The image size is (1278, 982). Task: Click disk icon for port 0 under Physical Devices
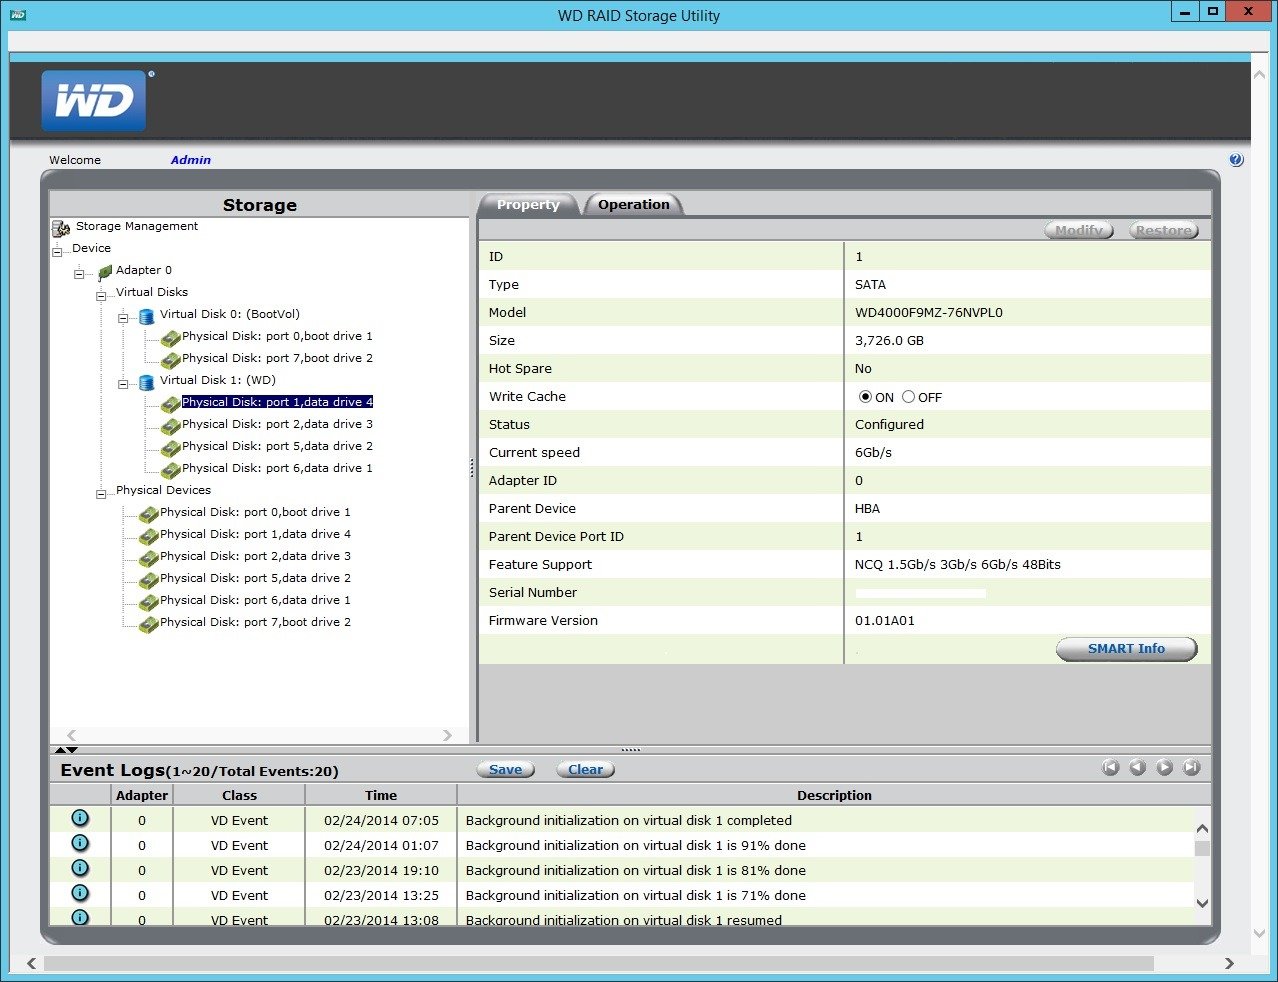coord(148,514)
